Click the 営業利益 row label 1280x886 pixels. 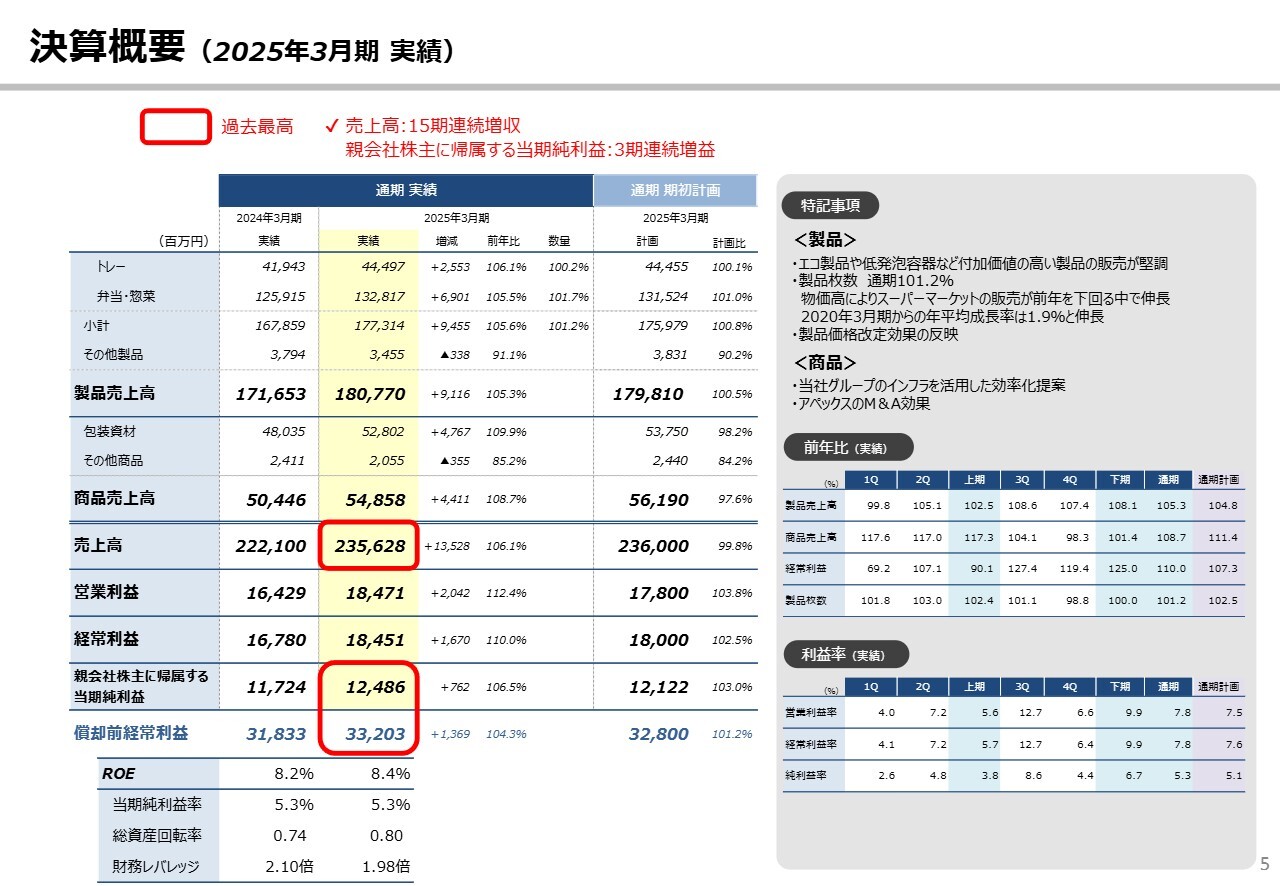click(106, 592)
